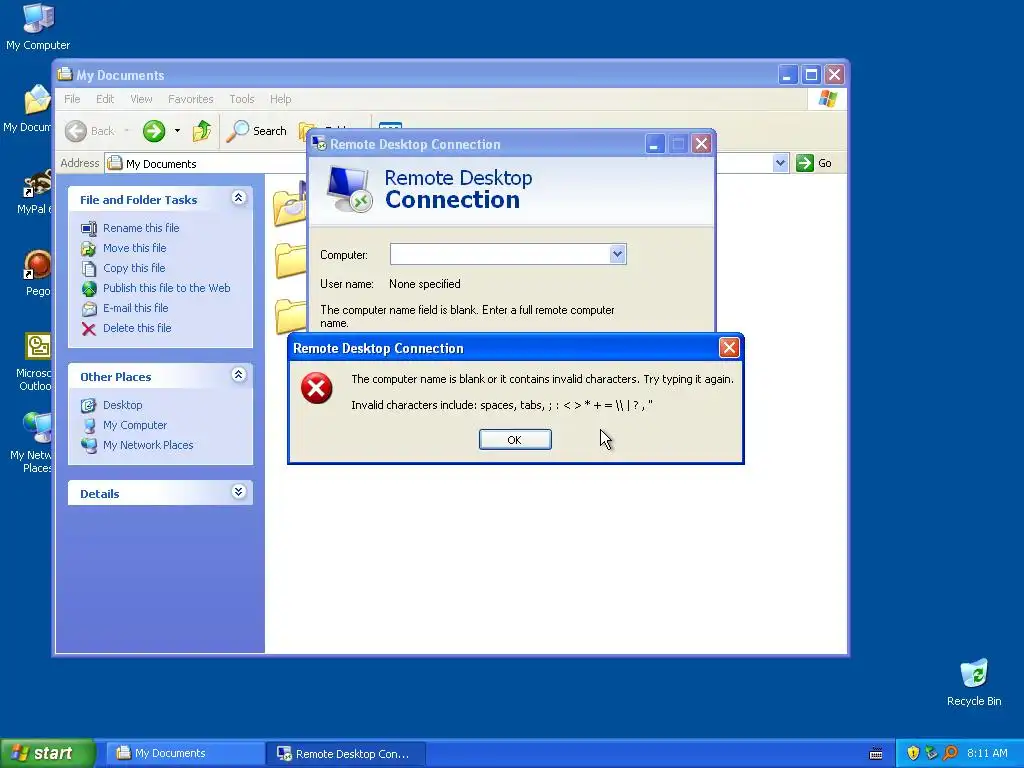Click the Search toolbar button
The width and height of the screenshot is (1024, 768).
click(257, 131)
